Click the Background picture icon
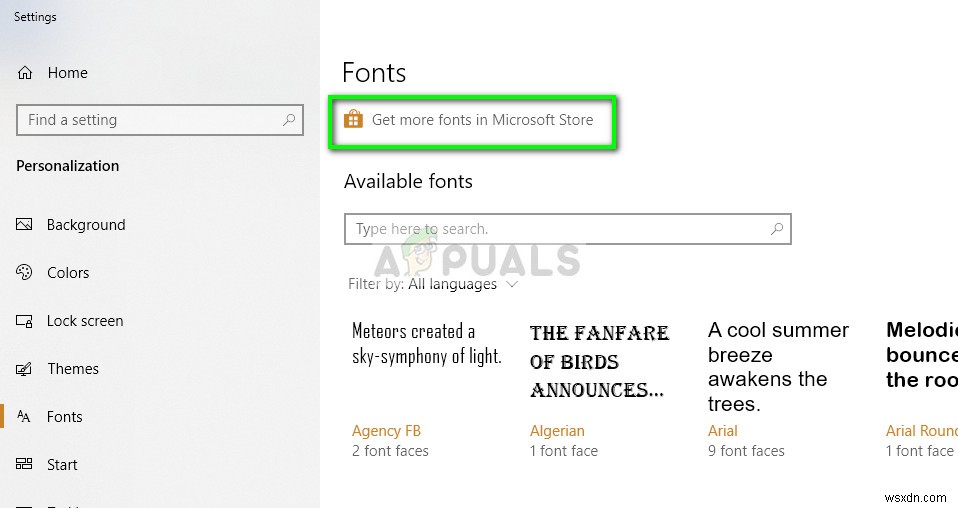 25,225
